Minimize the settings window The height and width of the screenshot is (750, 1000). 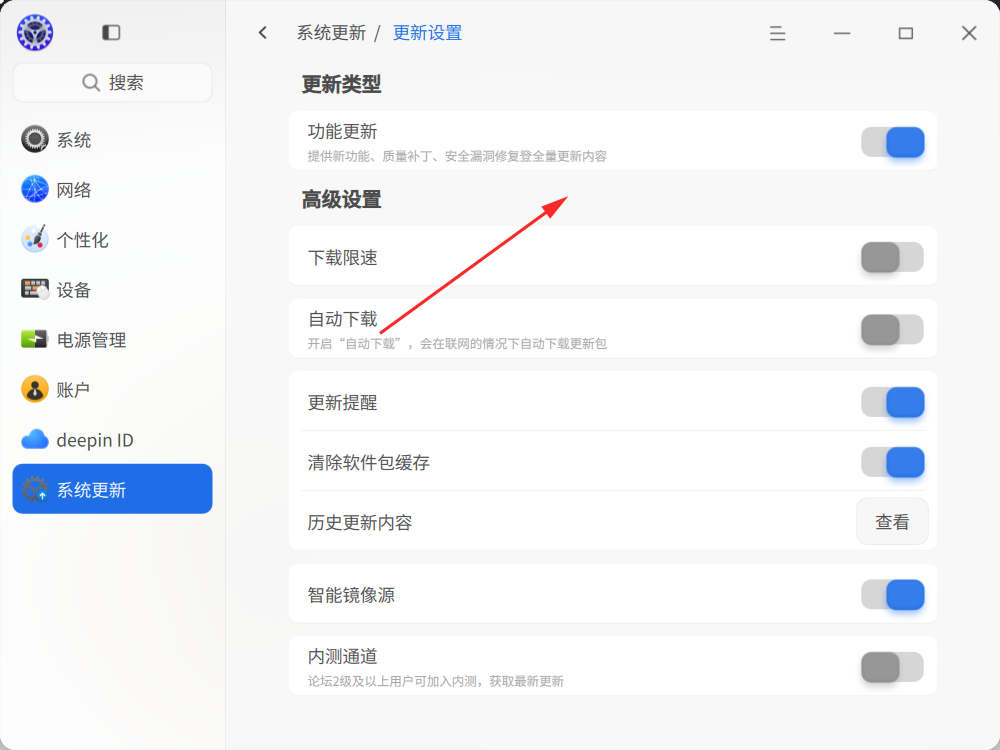coord(842,33)
